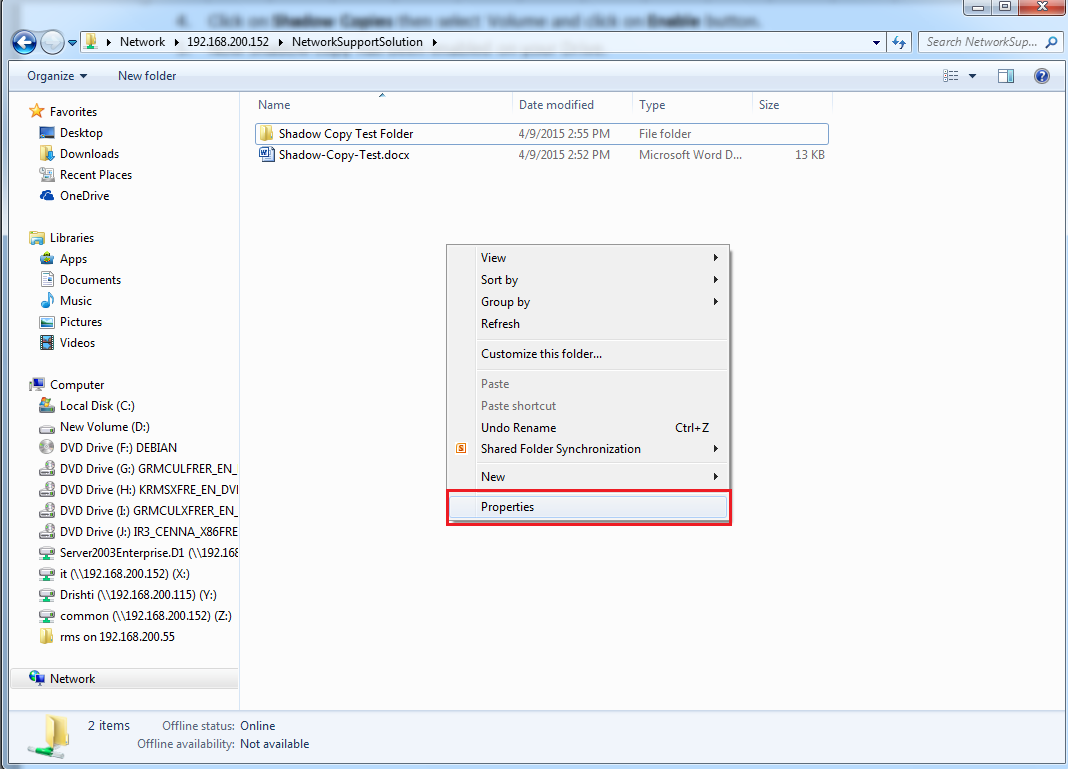
Task: Open the Change your view dropdown arrow
Action: coord(971,75)
